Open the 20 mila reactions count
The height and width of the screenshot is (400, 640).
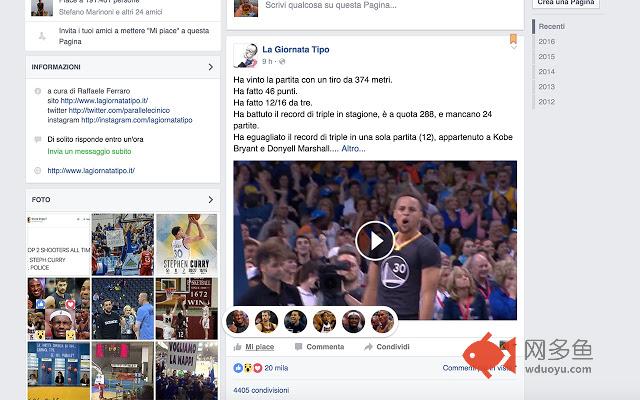coord(276,368)
